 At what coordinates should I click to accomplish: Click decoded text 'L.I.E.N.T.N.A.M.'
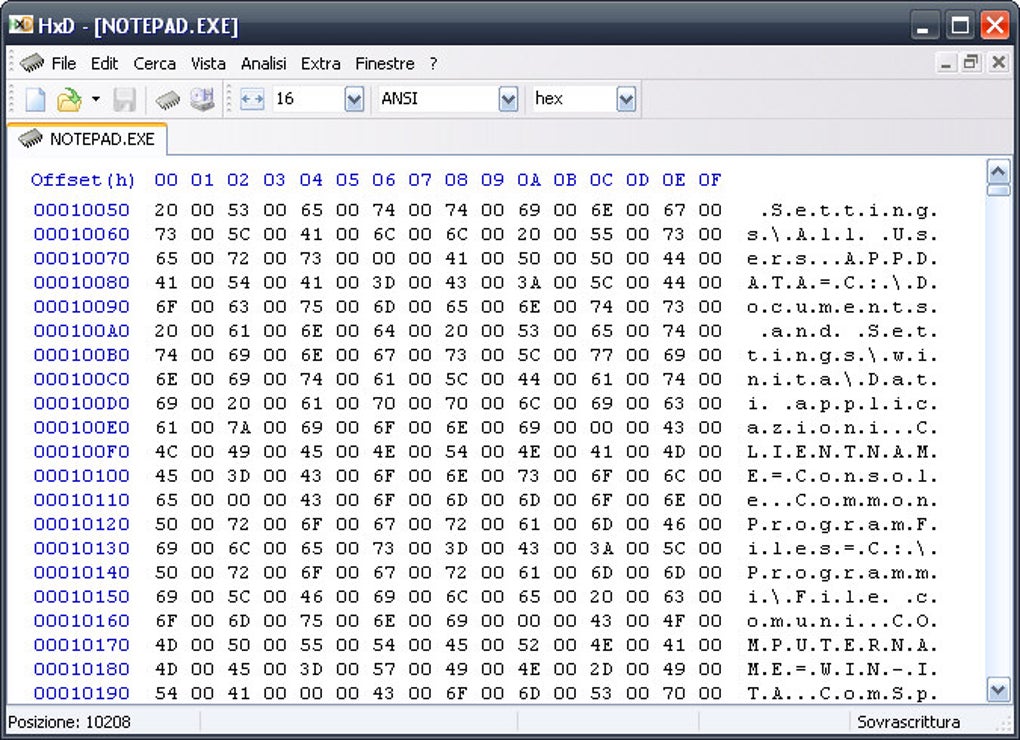pyautogui.click(x=842, y=452)
